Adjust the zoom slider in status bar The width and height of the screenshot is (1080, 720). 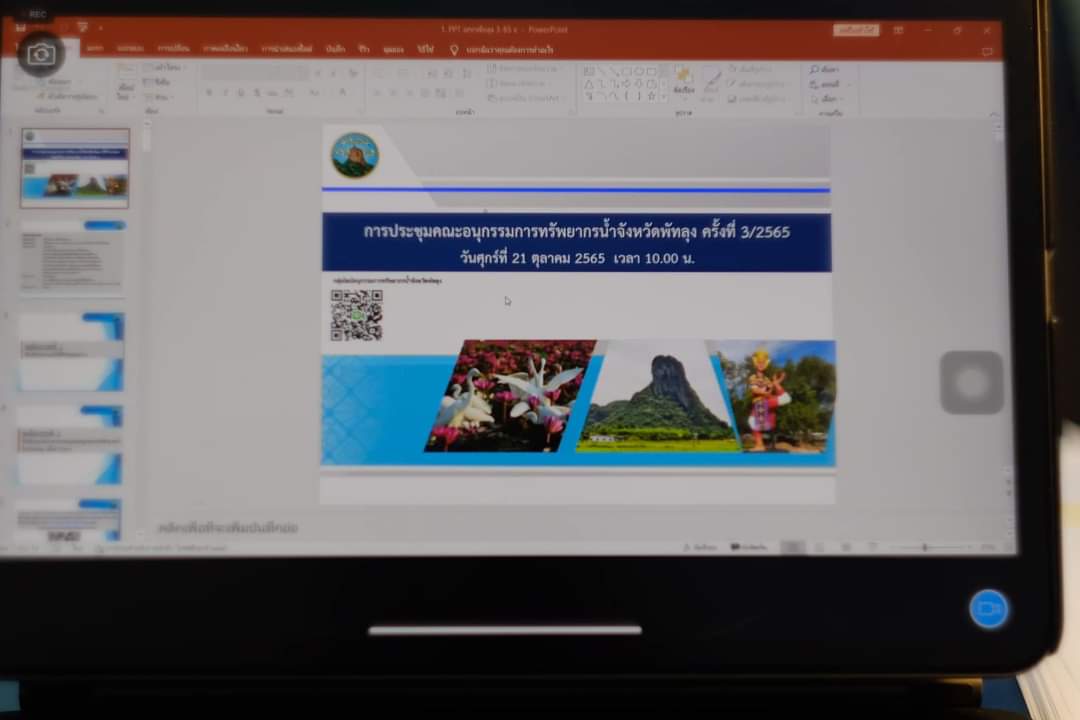pos(927,547)
